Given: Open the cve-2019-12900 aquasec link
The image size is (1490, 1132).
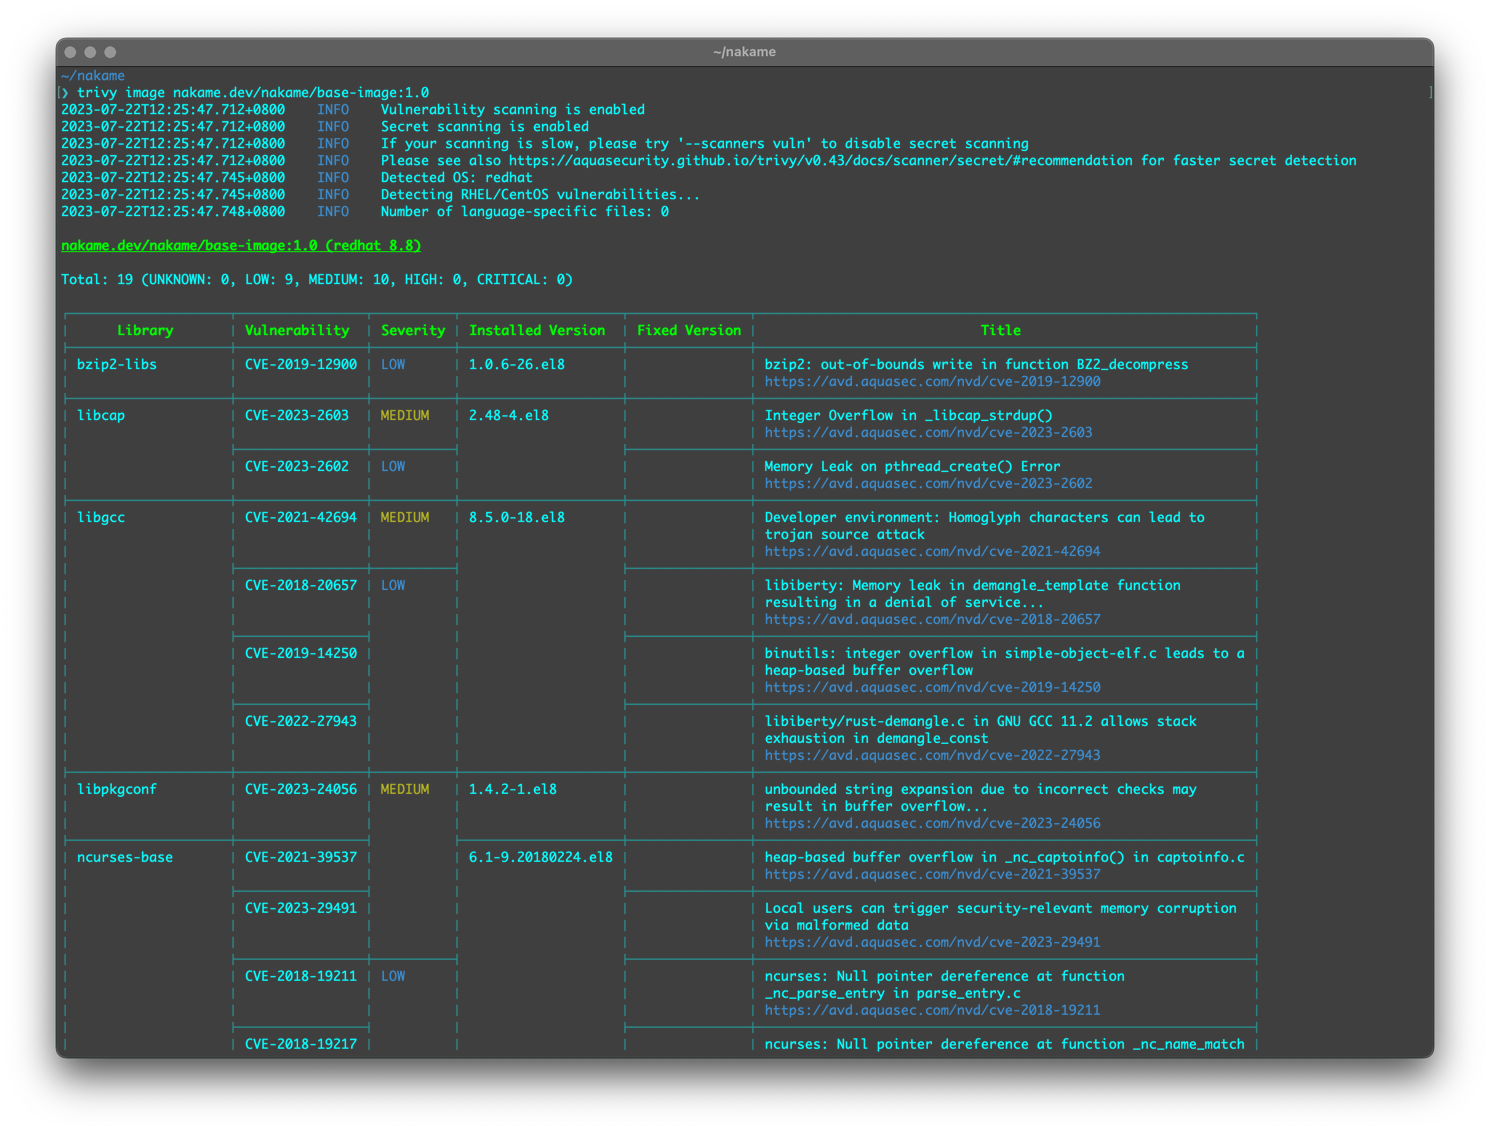Looking at the screenshot, I should point(932,382).
